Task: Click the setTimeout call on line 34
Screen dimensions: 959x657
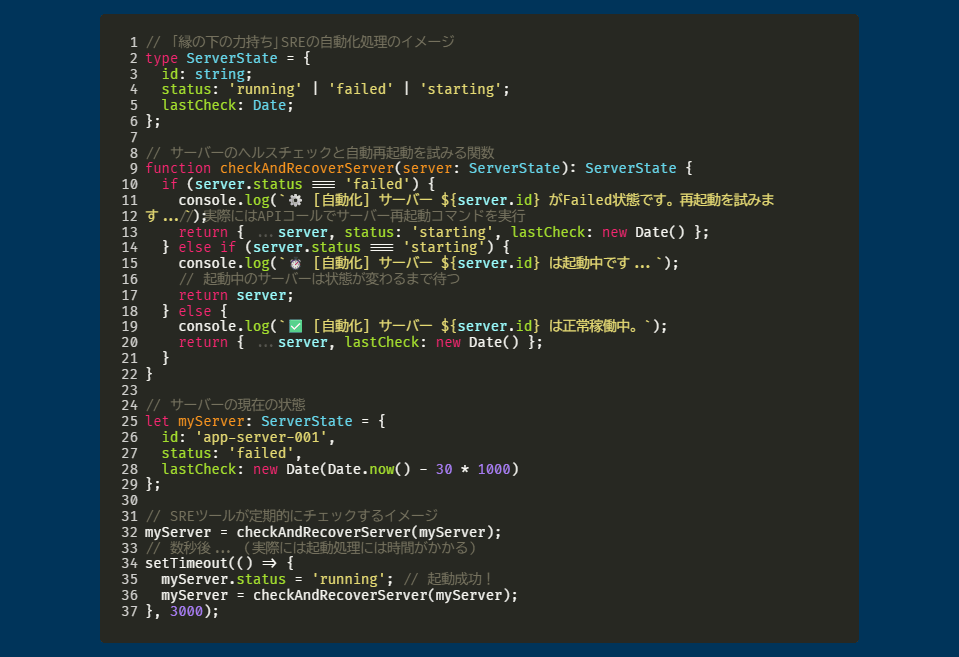Action: pos(186,563)
